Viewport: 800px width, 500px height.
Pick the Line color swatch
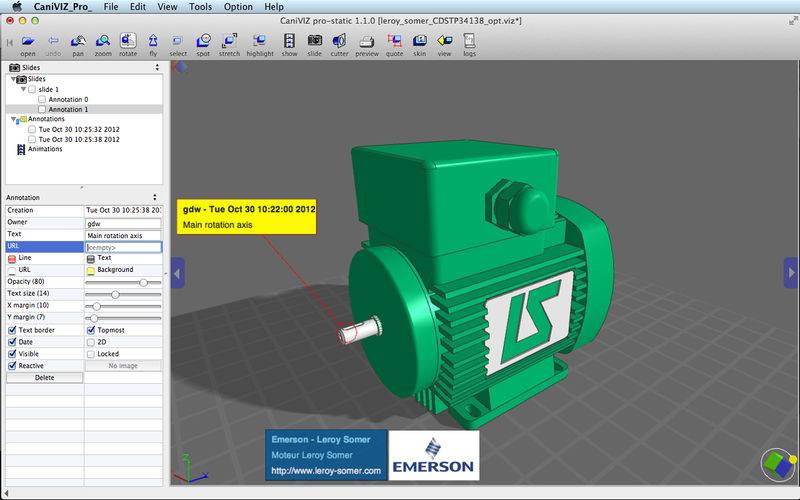click(12, 259)
